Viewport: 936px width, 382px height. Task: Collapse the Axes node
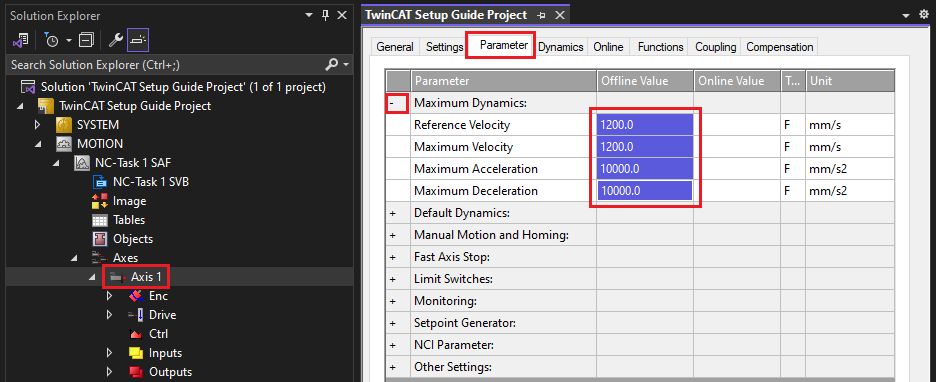[75, 258]
